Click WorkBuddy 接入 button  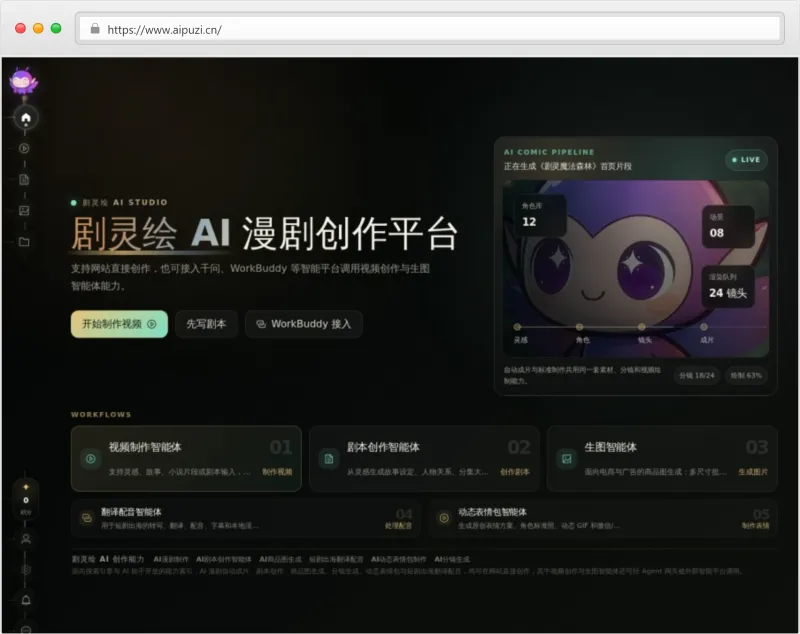coord(304,324)
